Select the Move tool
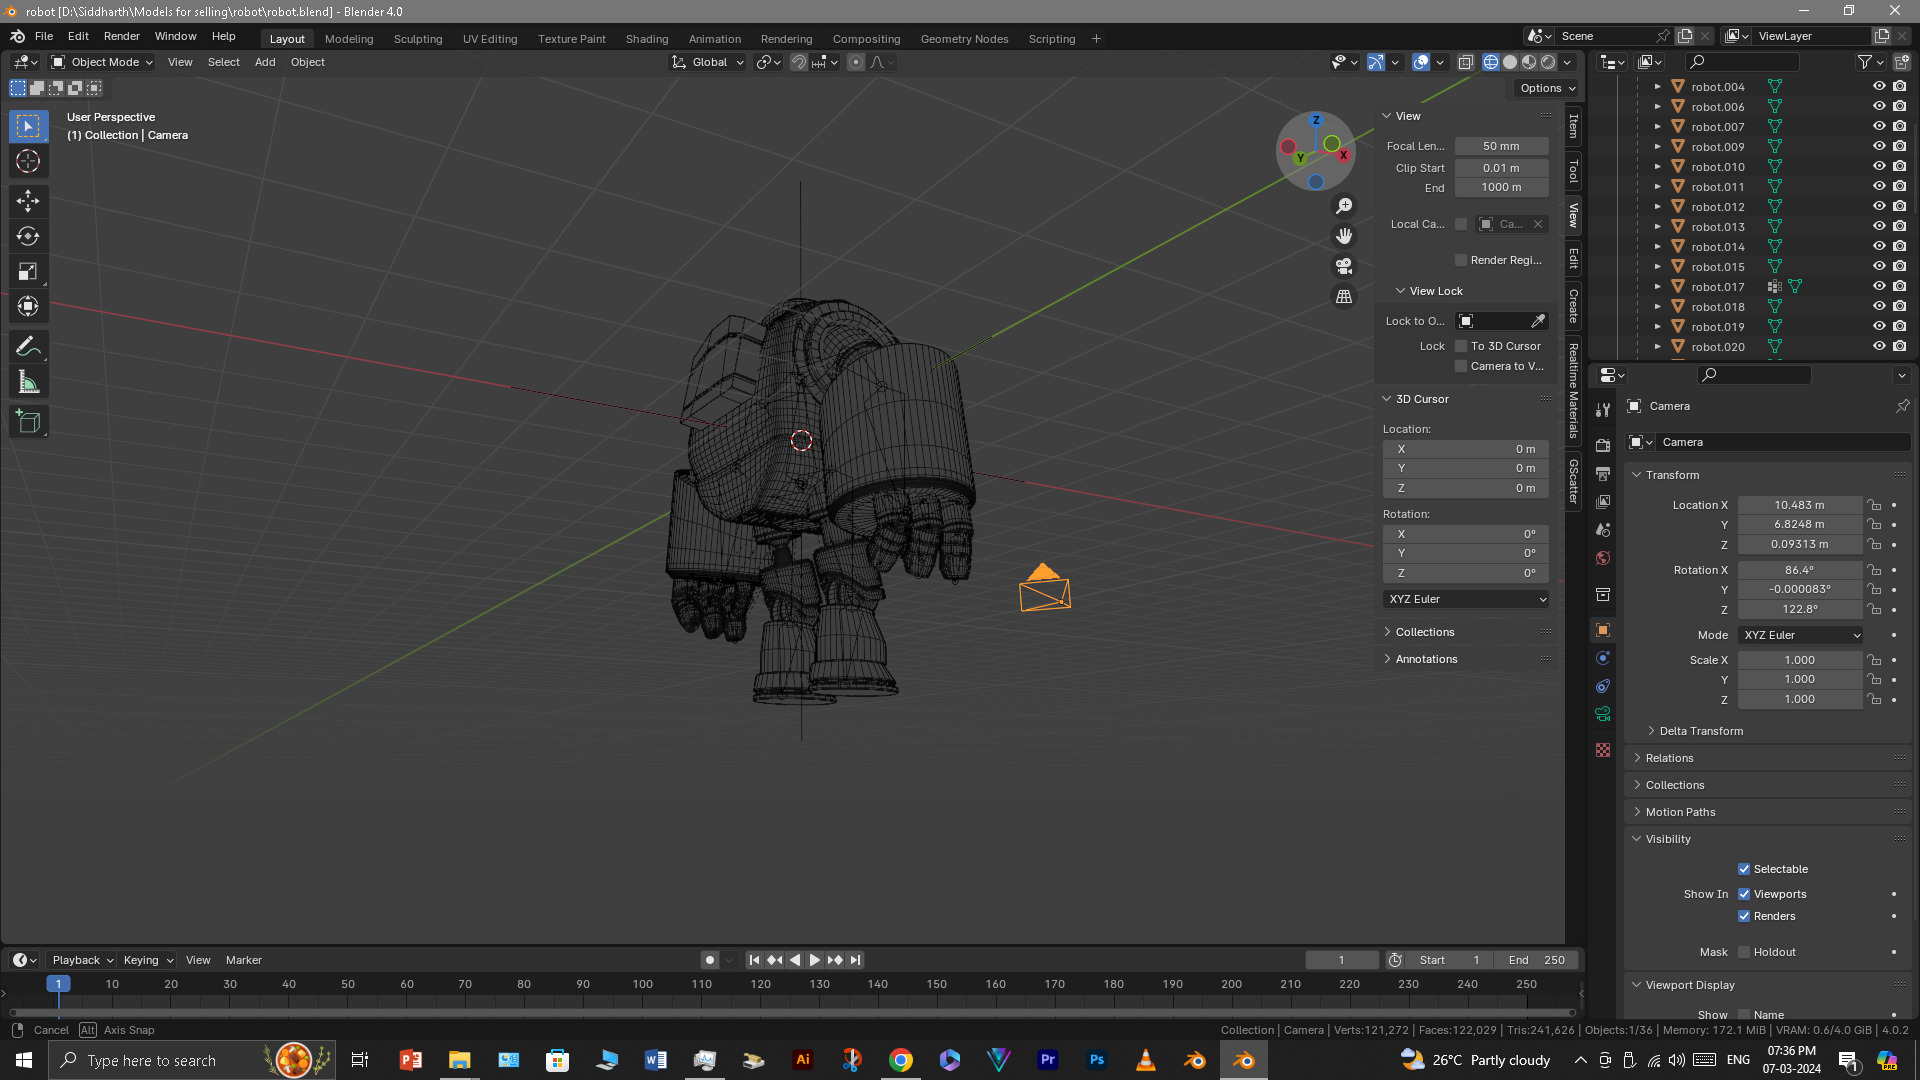This screenshot has width=1920, height=1080. tap(28, 201)
